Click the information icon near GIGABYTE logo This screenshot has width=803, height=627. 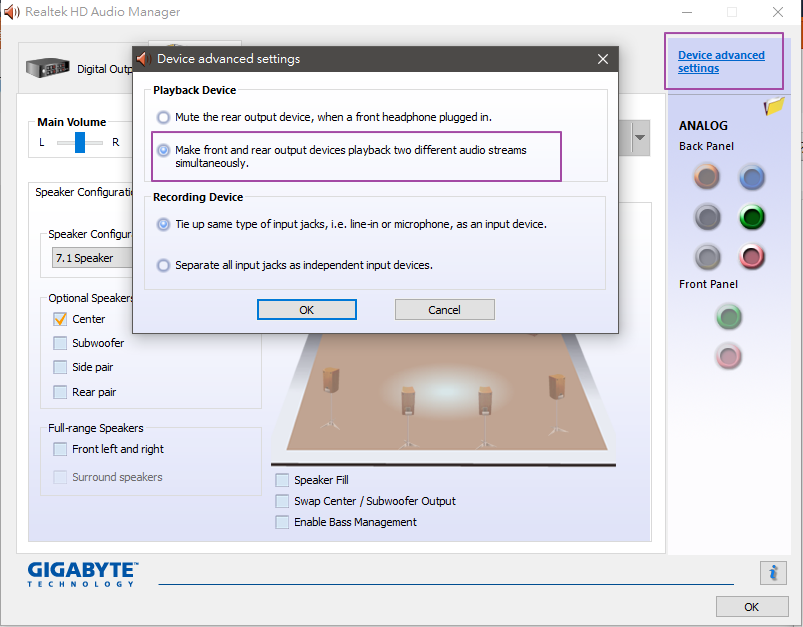(x=772, y=573)
